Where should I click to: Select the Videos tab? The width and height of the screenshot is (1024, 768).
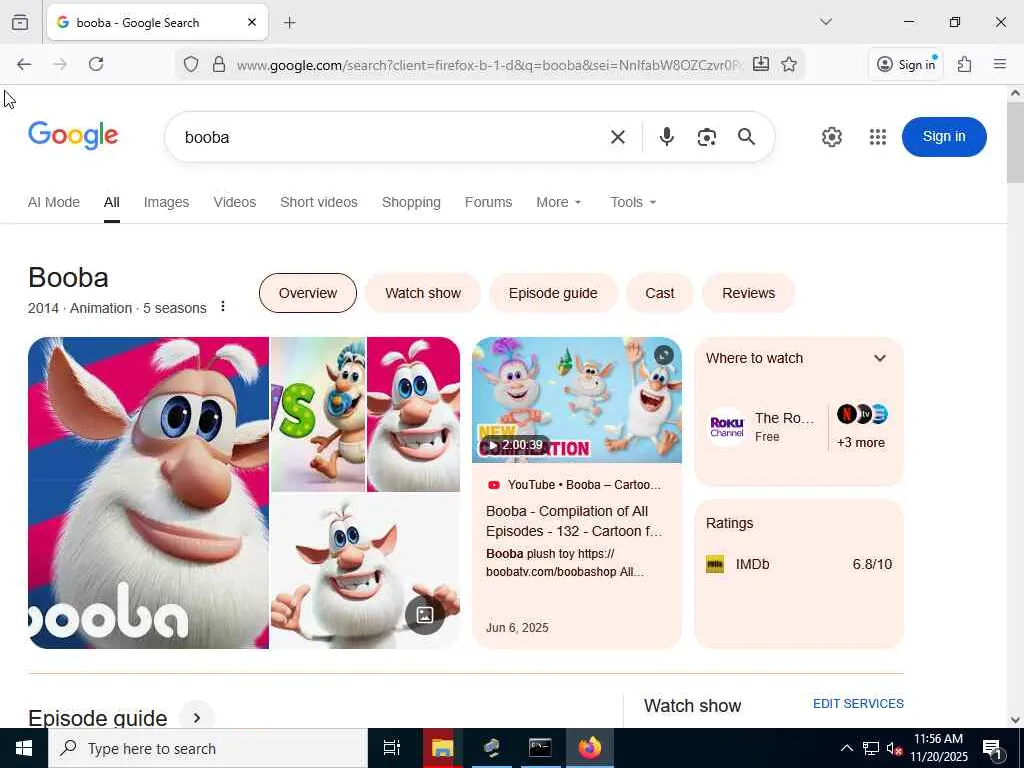coord(234,202)
